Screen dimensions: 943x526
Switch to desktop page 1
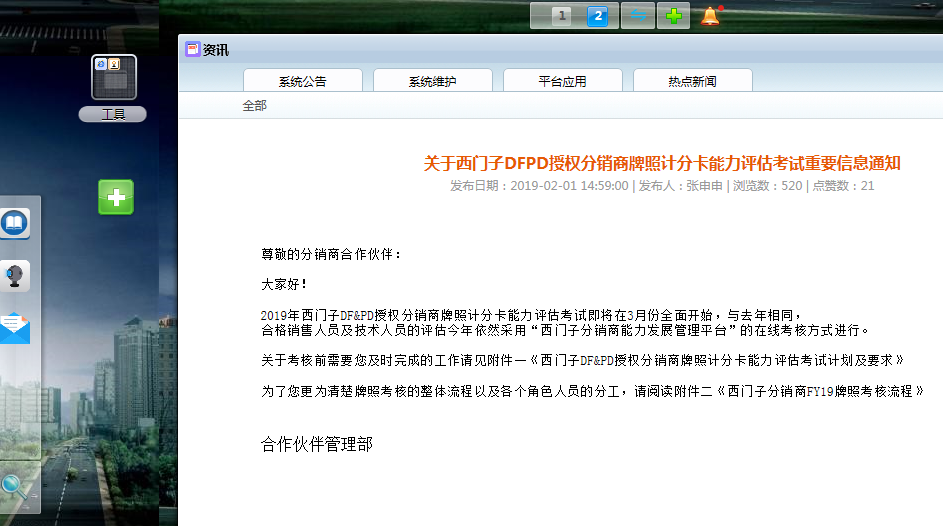coord(562,16)
